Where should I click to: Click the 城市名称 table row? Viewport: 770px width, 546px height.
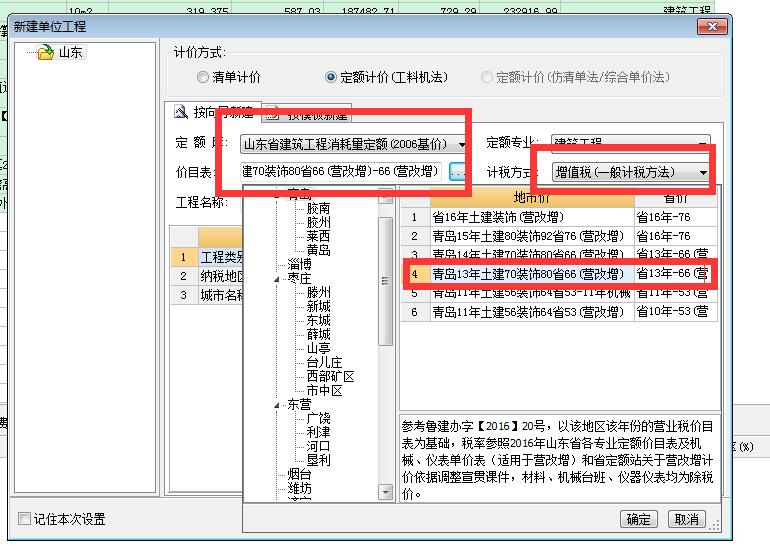pos(207,295)
